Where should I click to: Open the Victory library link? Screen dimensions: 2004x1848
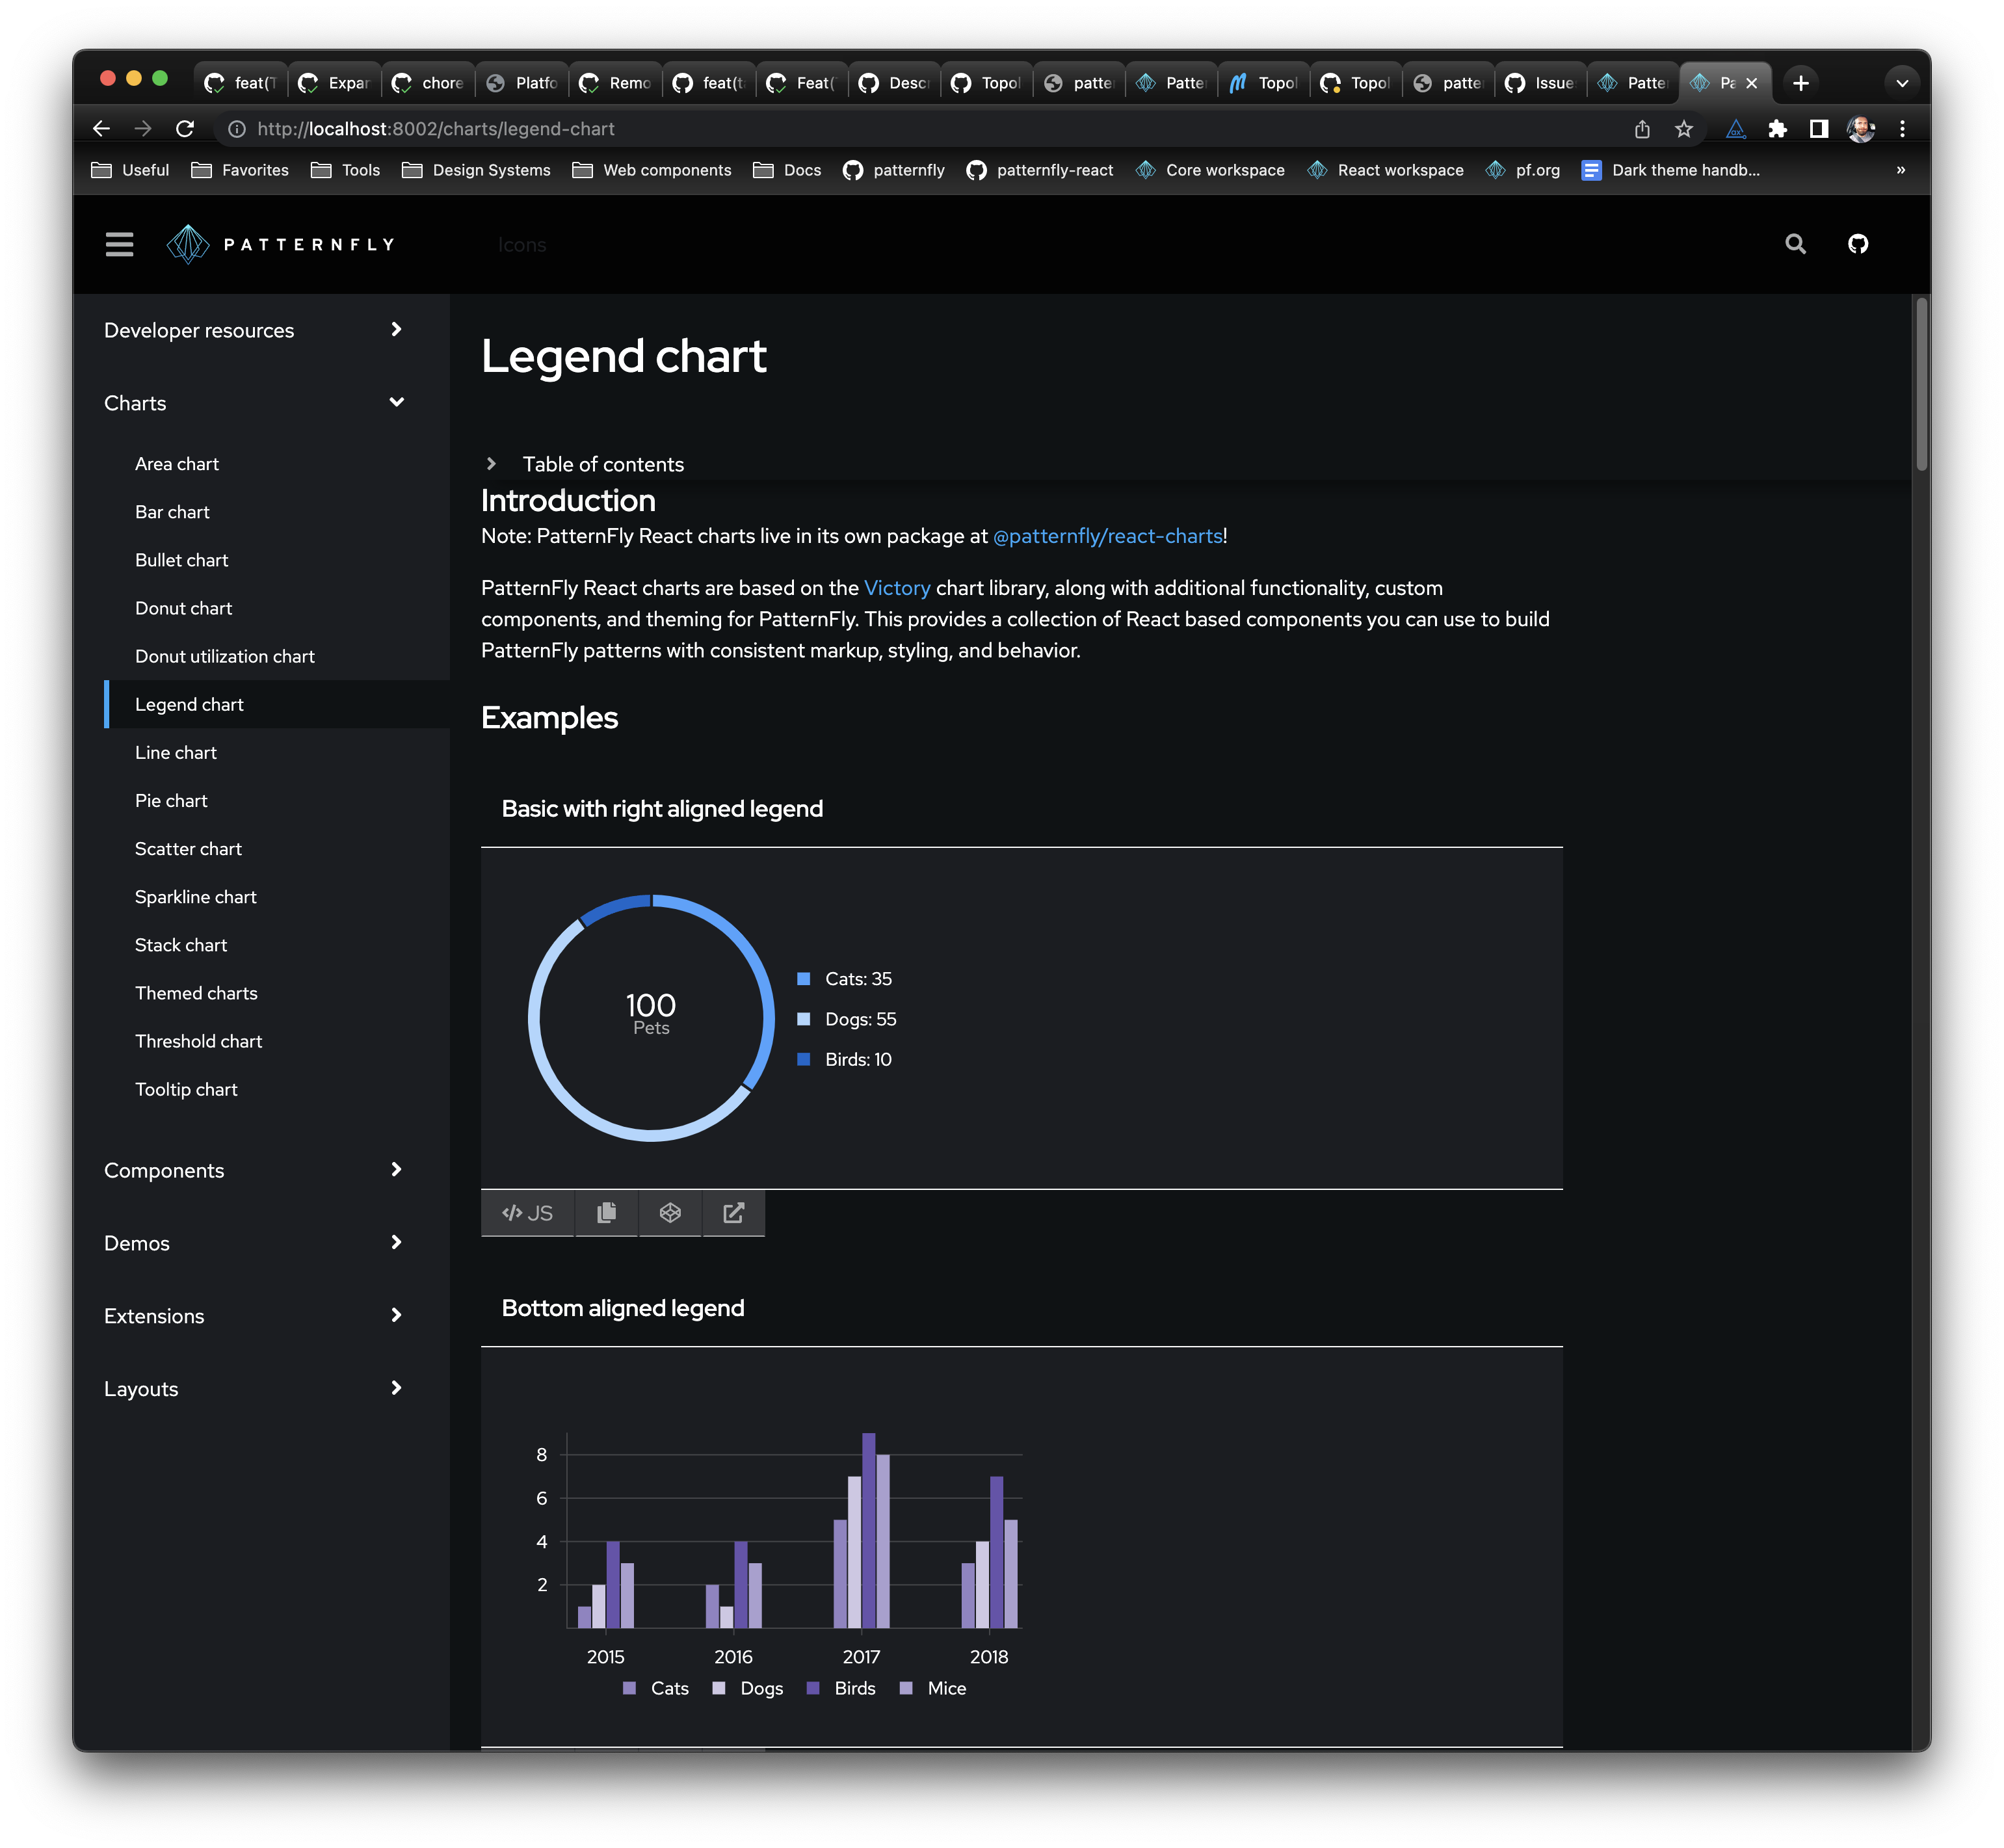coord(896,588)
